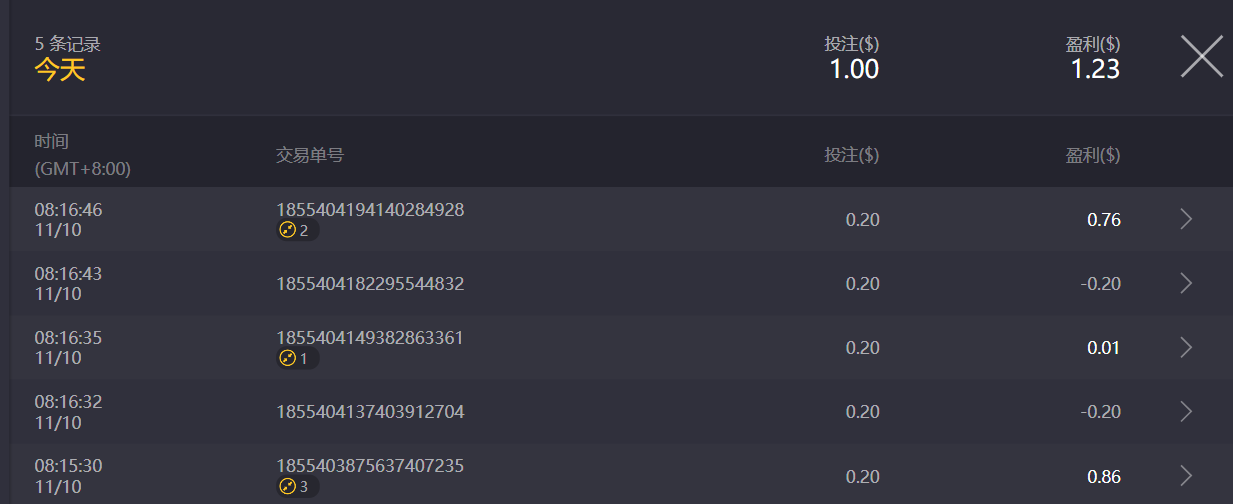The image size is (1233, 504).
Task: Click the arrow on the 08:15:30 row
Action: point(1186,476)
